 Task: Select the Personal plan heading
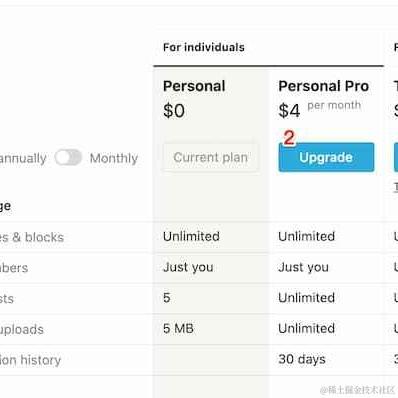pos(194,86)
